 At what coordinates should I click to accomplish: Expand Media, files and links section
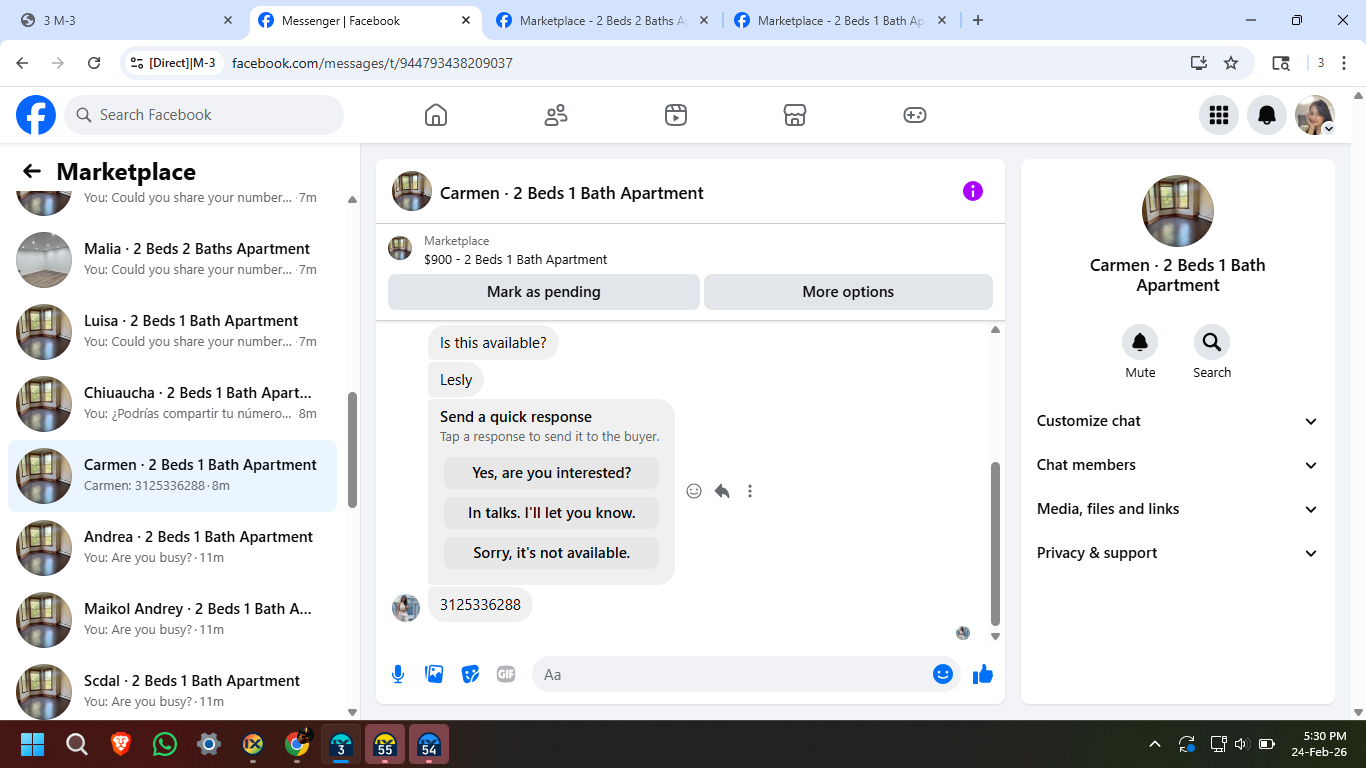1178,509
